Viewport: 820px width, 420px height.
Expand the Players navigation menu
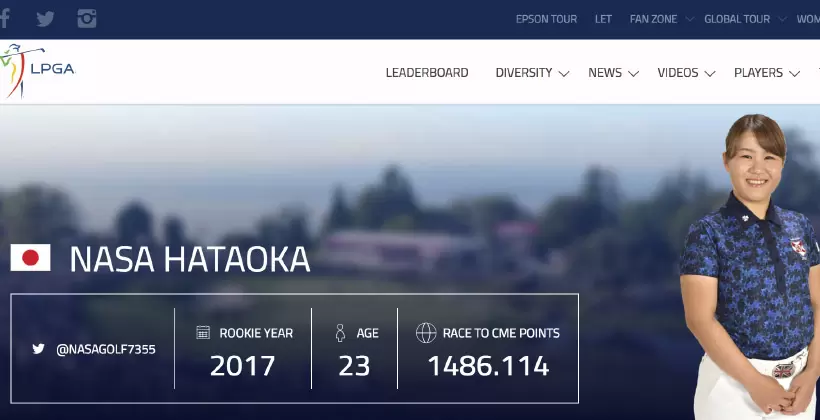click(x=794, y=73)
